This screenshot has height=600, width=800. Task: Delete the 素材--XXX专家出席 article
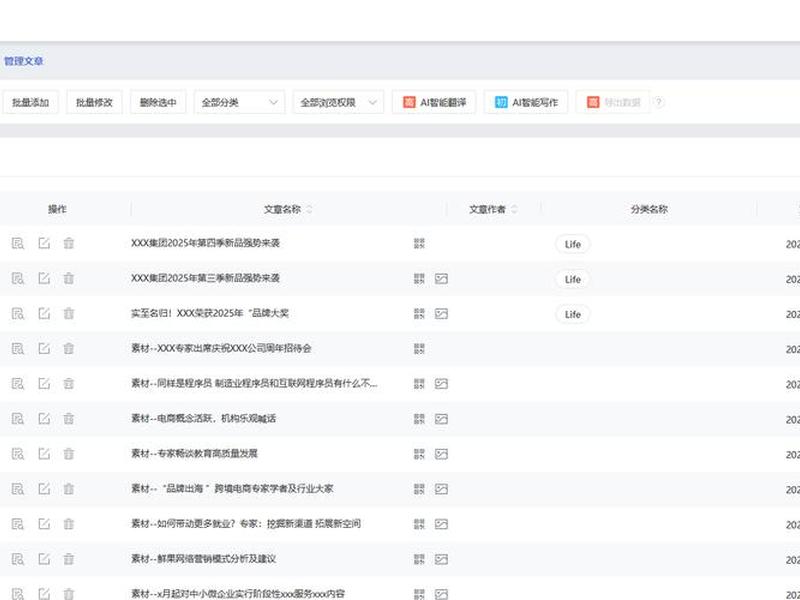tap(68, 348)
